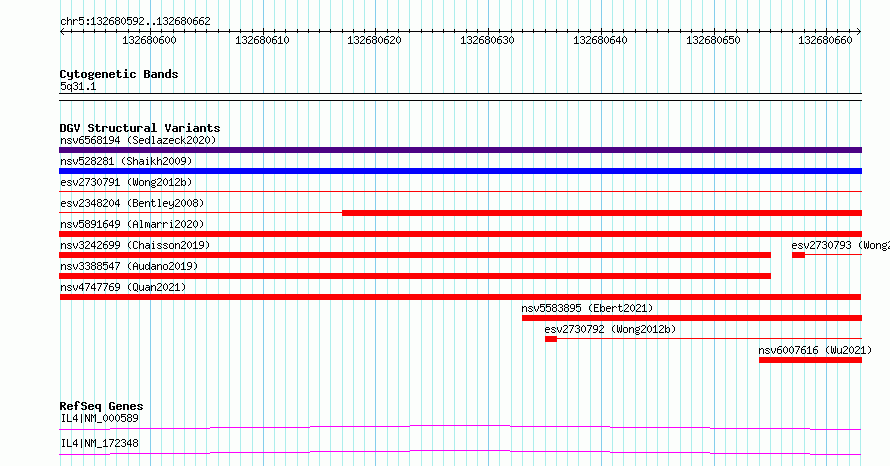Select the red nsv5583895 variant bar
The image size is (890, 466).
tap(692, 318)
